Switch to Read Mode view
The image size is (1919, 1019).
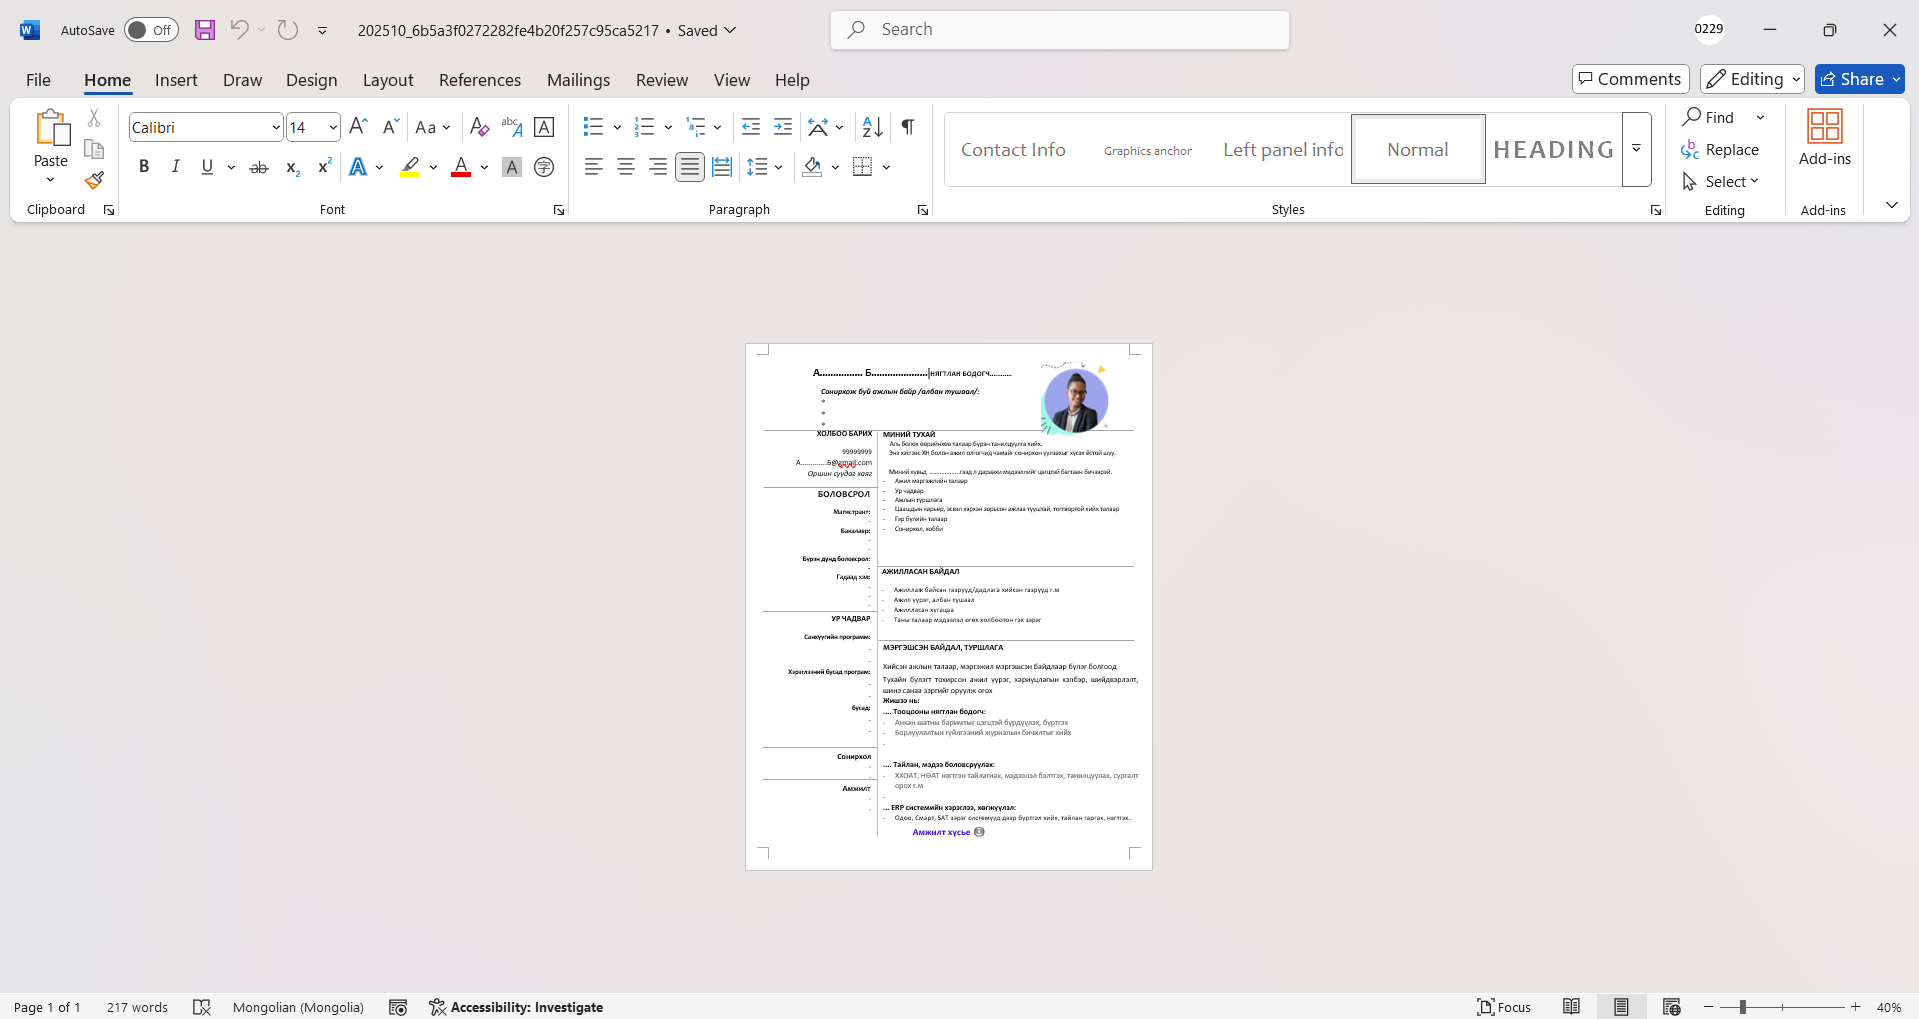pyautogui.click(x=1571, y=1007)
